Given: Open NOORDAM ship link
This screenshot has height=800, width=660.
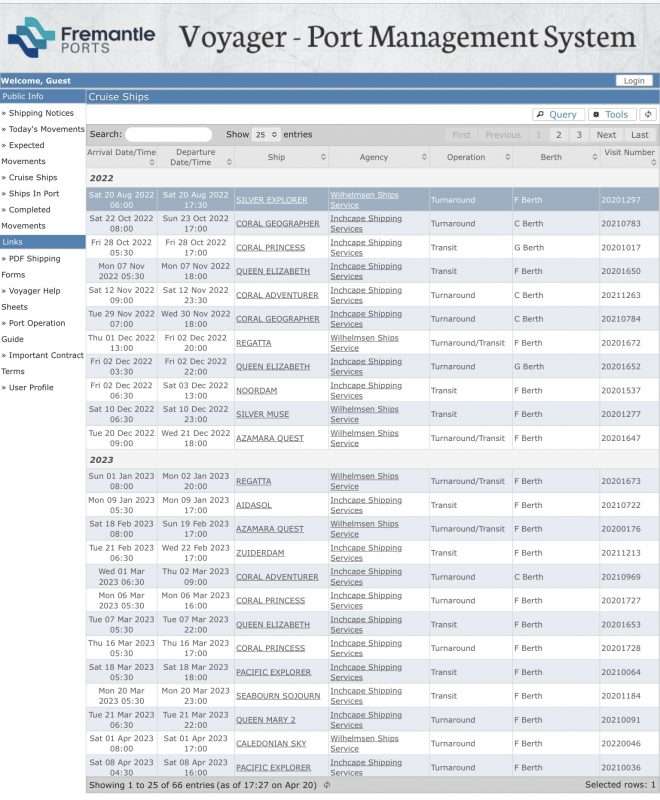Looking at the screenshot, I should pos(257,390).
